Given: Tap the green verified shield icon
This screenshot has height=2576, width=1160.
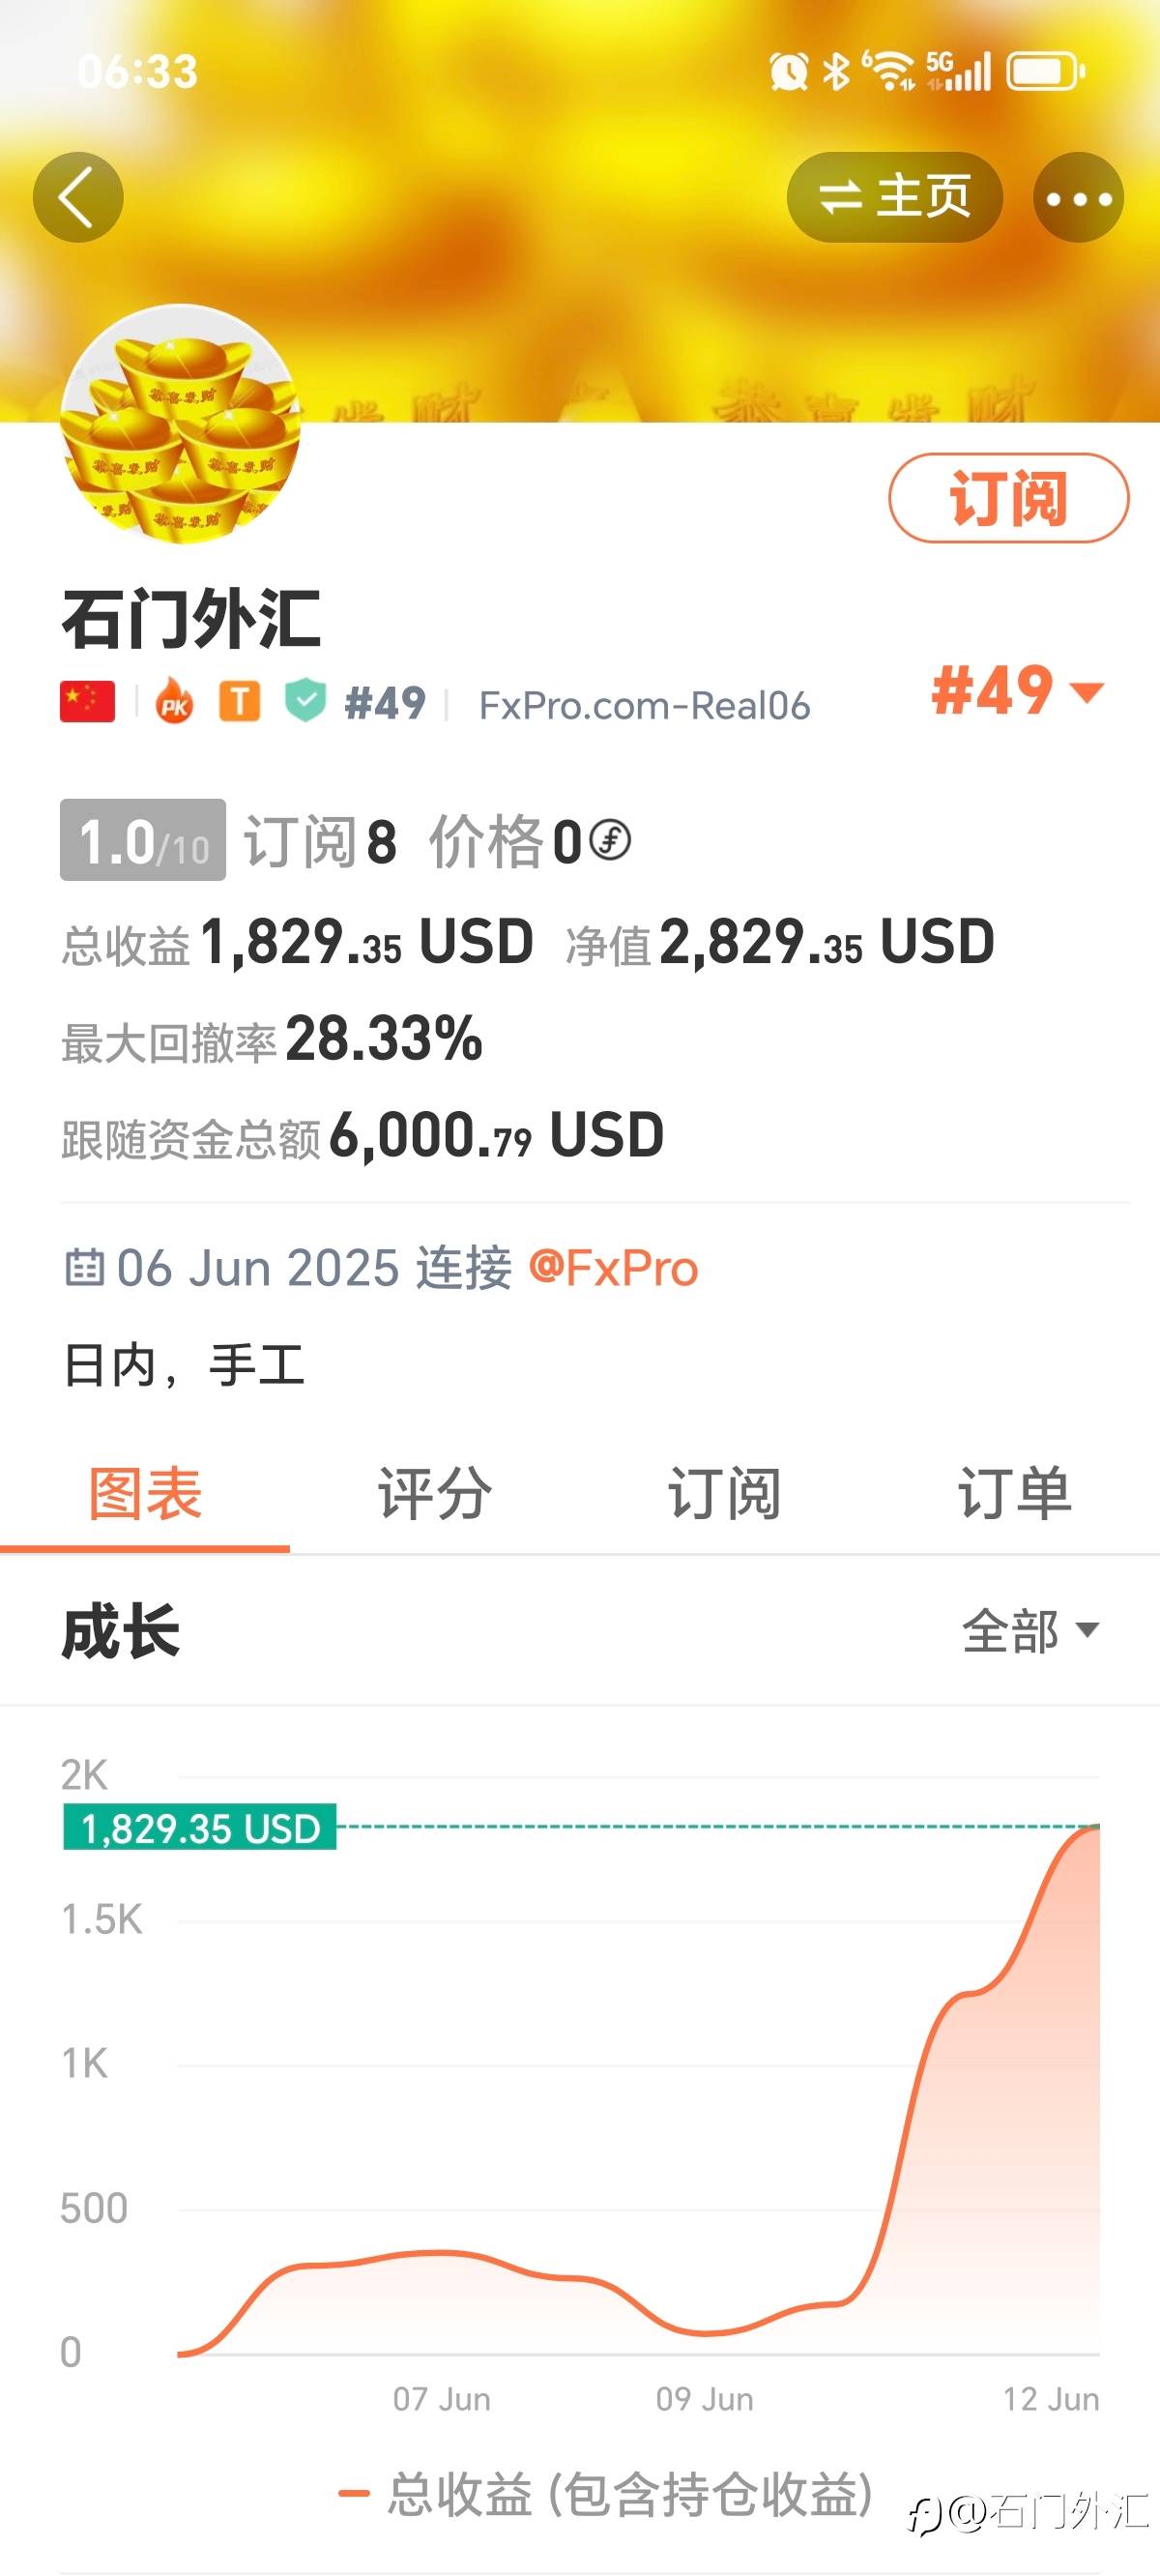Looking at the screenshot, I should coord(305,701).
